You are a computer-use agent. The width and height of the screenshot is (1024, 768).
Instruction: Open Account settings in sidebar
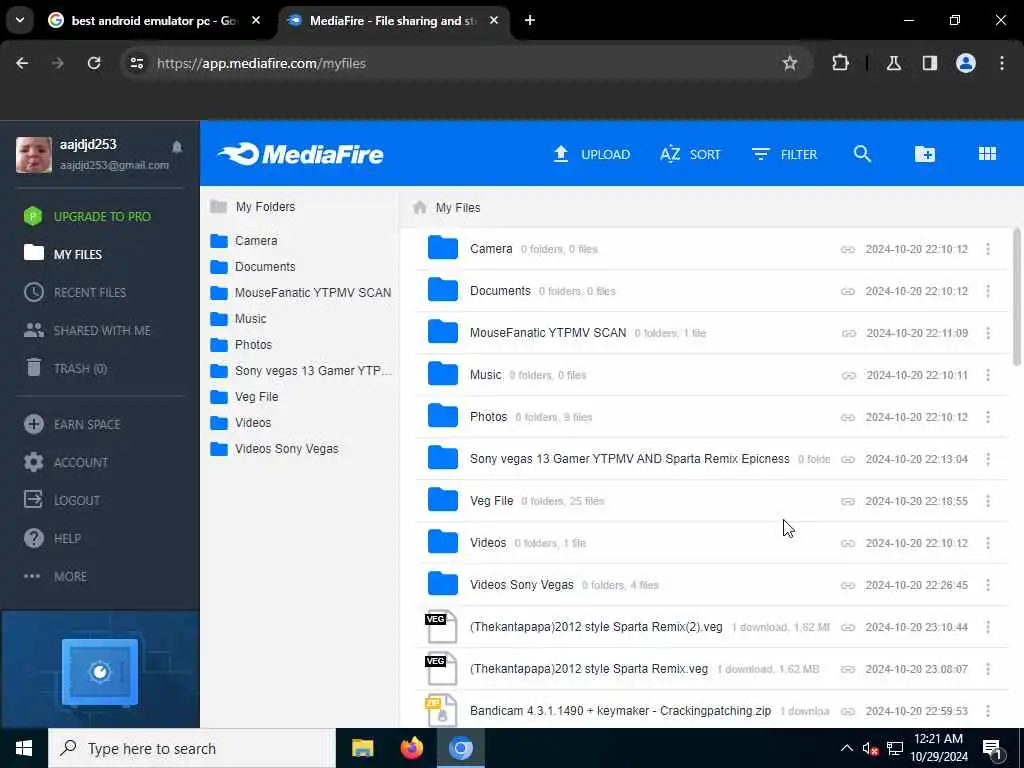point(66,462)
